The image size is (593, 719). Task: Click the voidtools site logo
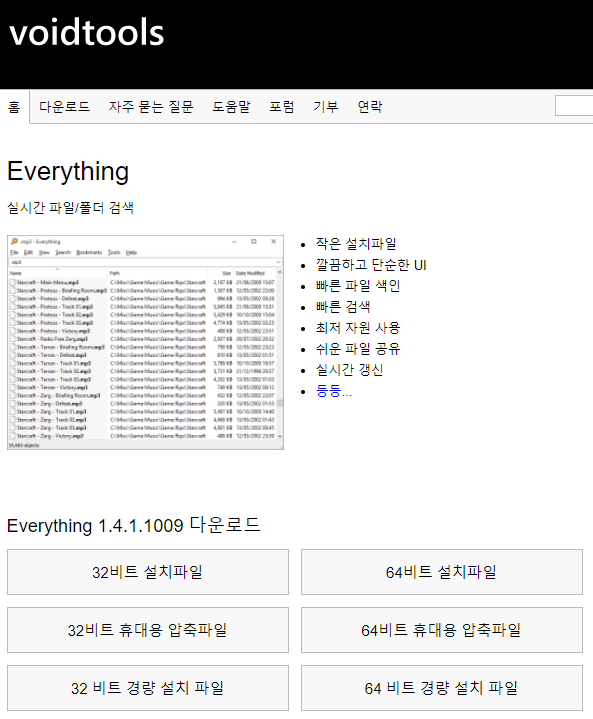tap(86, 32)
